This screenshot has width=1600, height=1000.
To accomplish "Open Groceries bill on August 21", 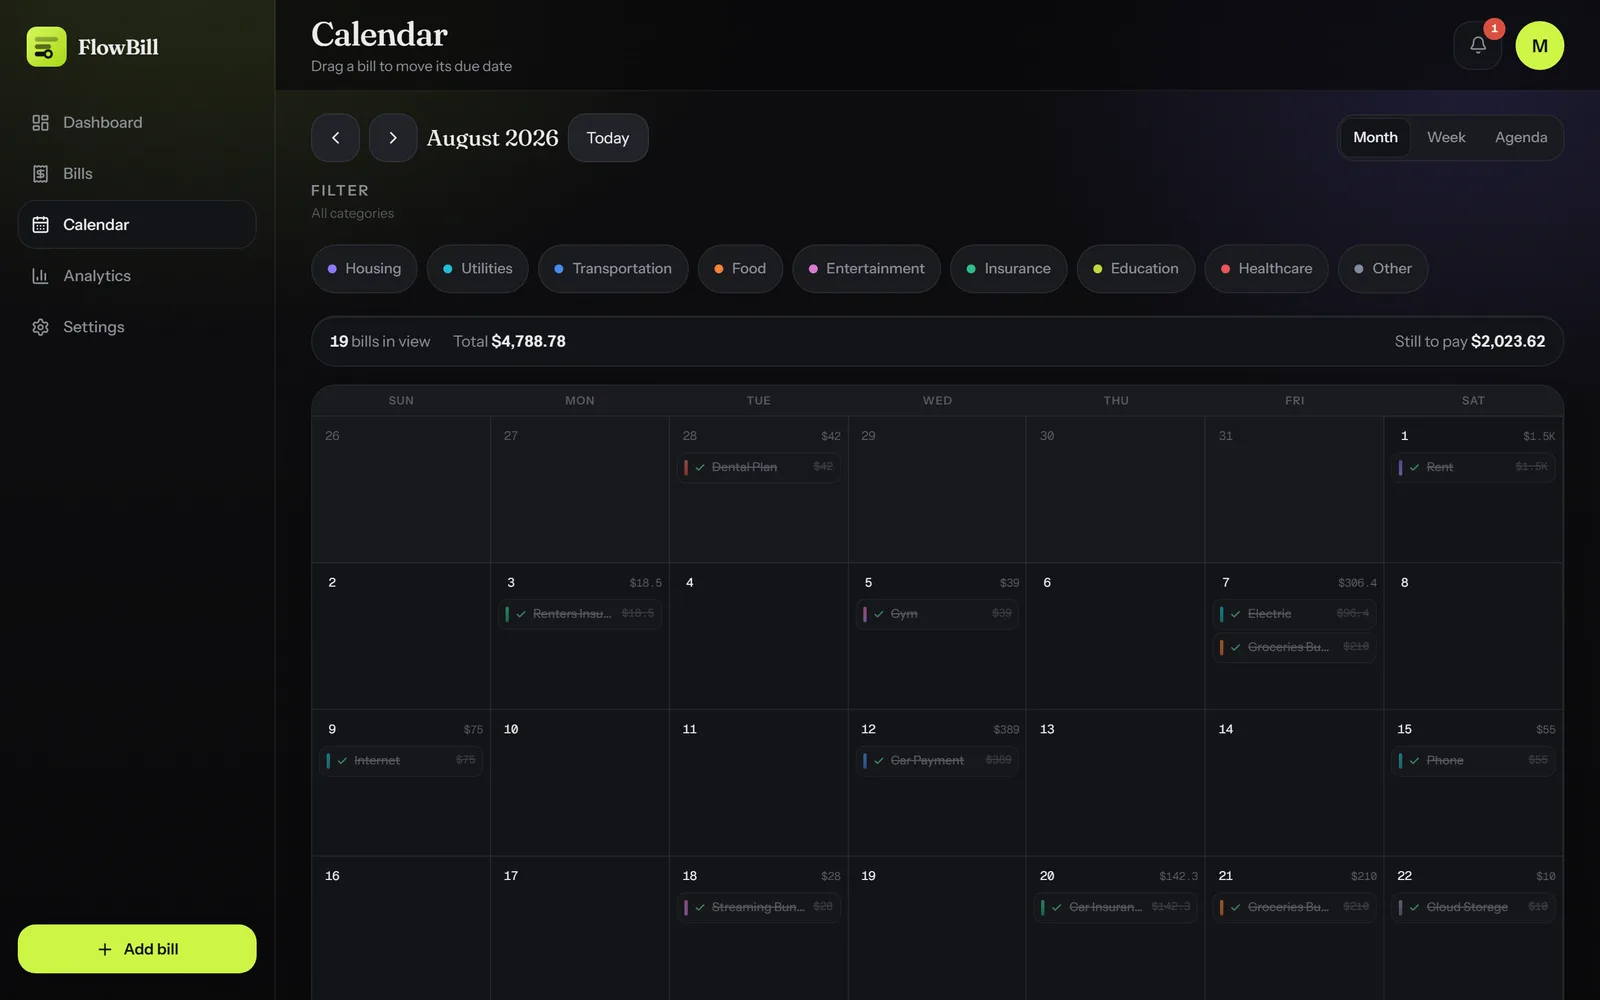I will pos(1295,907).
